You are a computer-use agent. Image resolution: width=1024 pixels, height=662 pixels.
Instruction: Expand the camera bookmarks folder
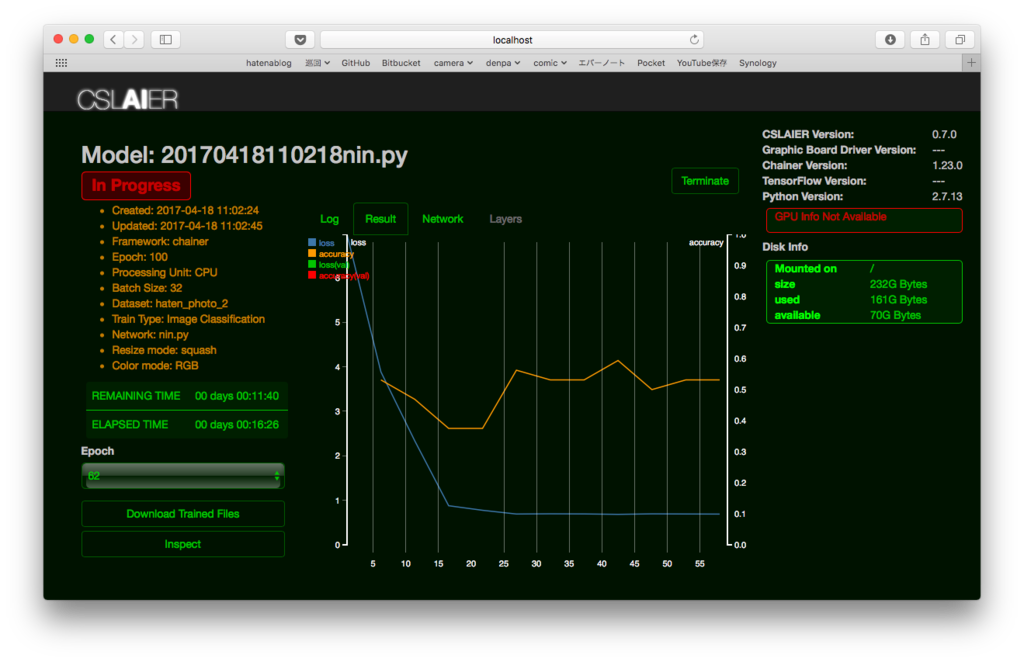point(453,63)
